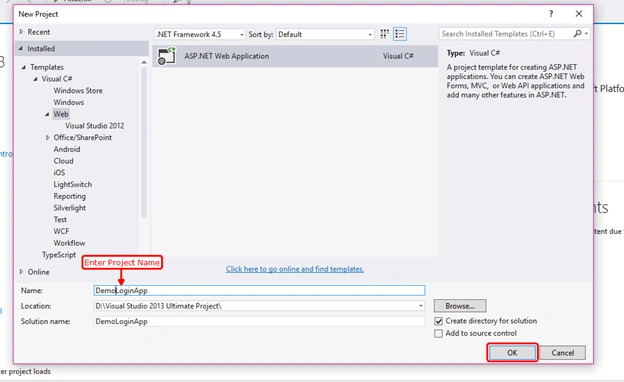Close the New Project dialog
This screenshot has height=382, width=624.
tap(579, 14)
